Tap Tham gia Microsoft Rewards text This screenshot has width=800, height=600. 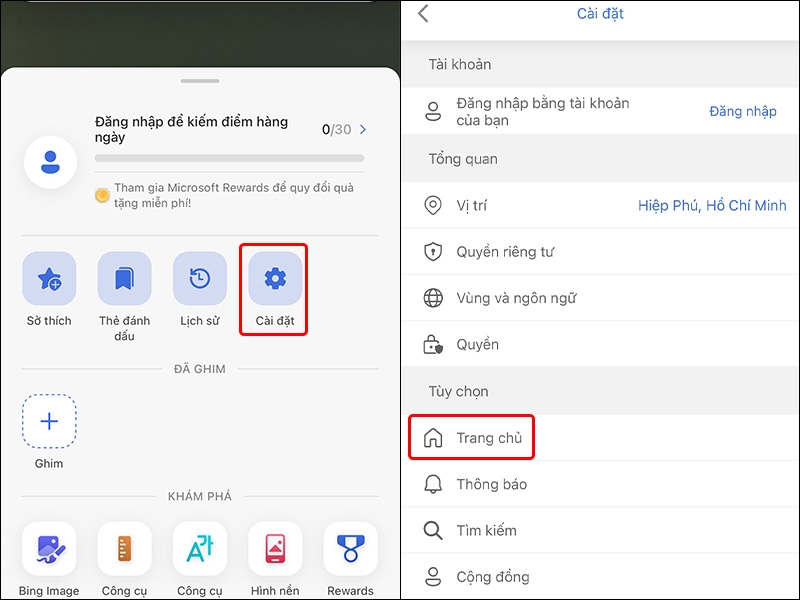coord(234,195)
